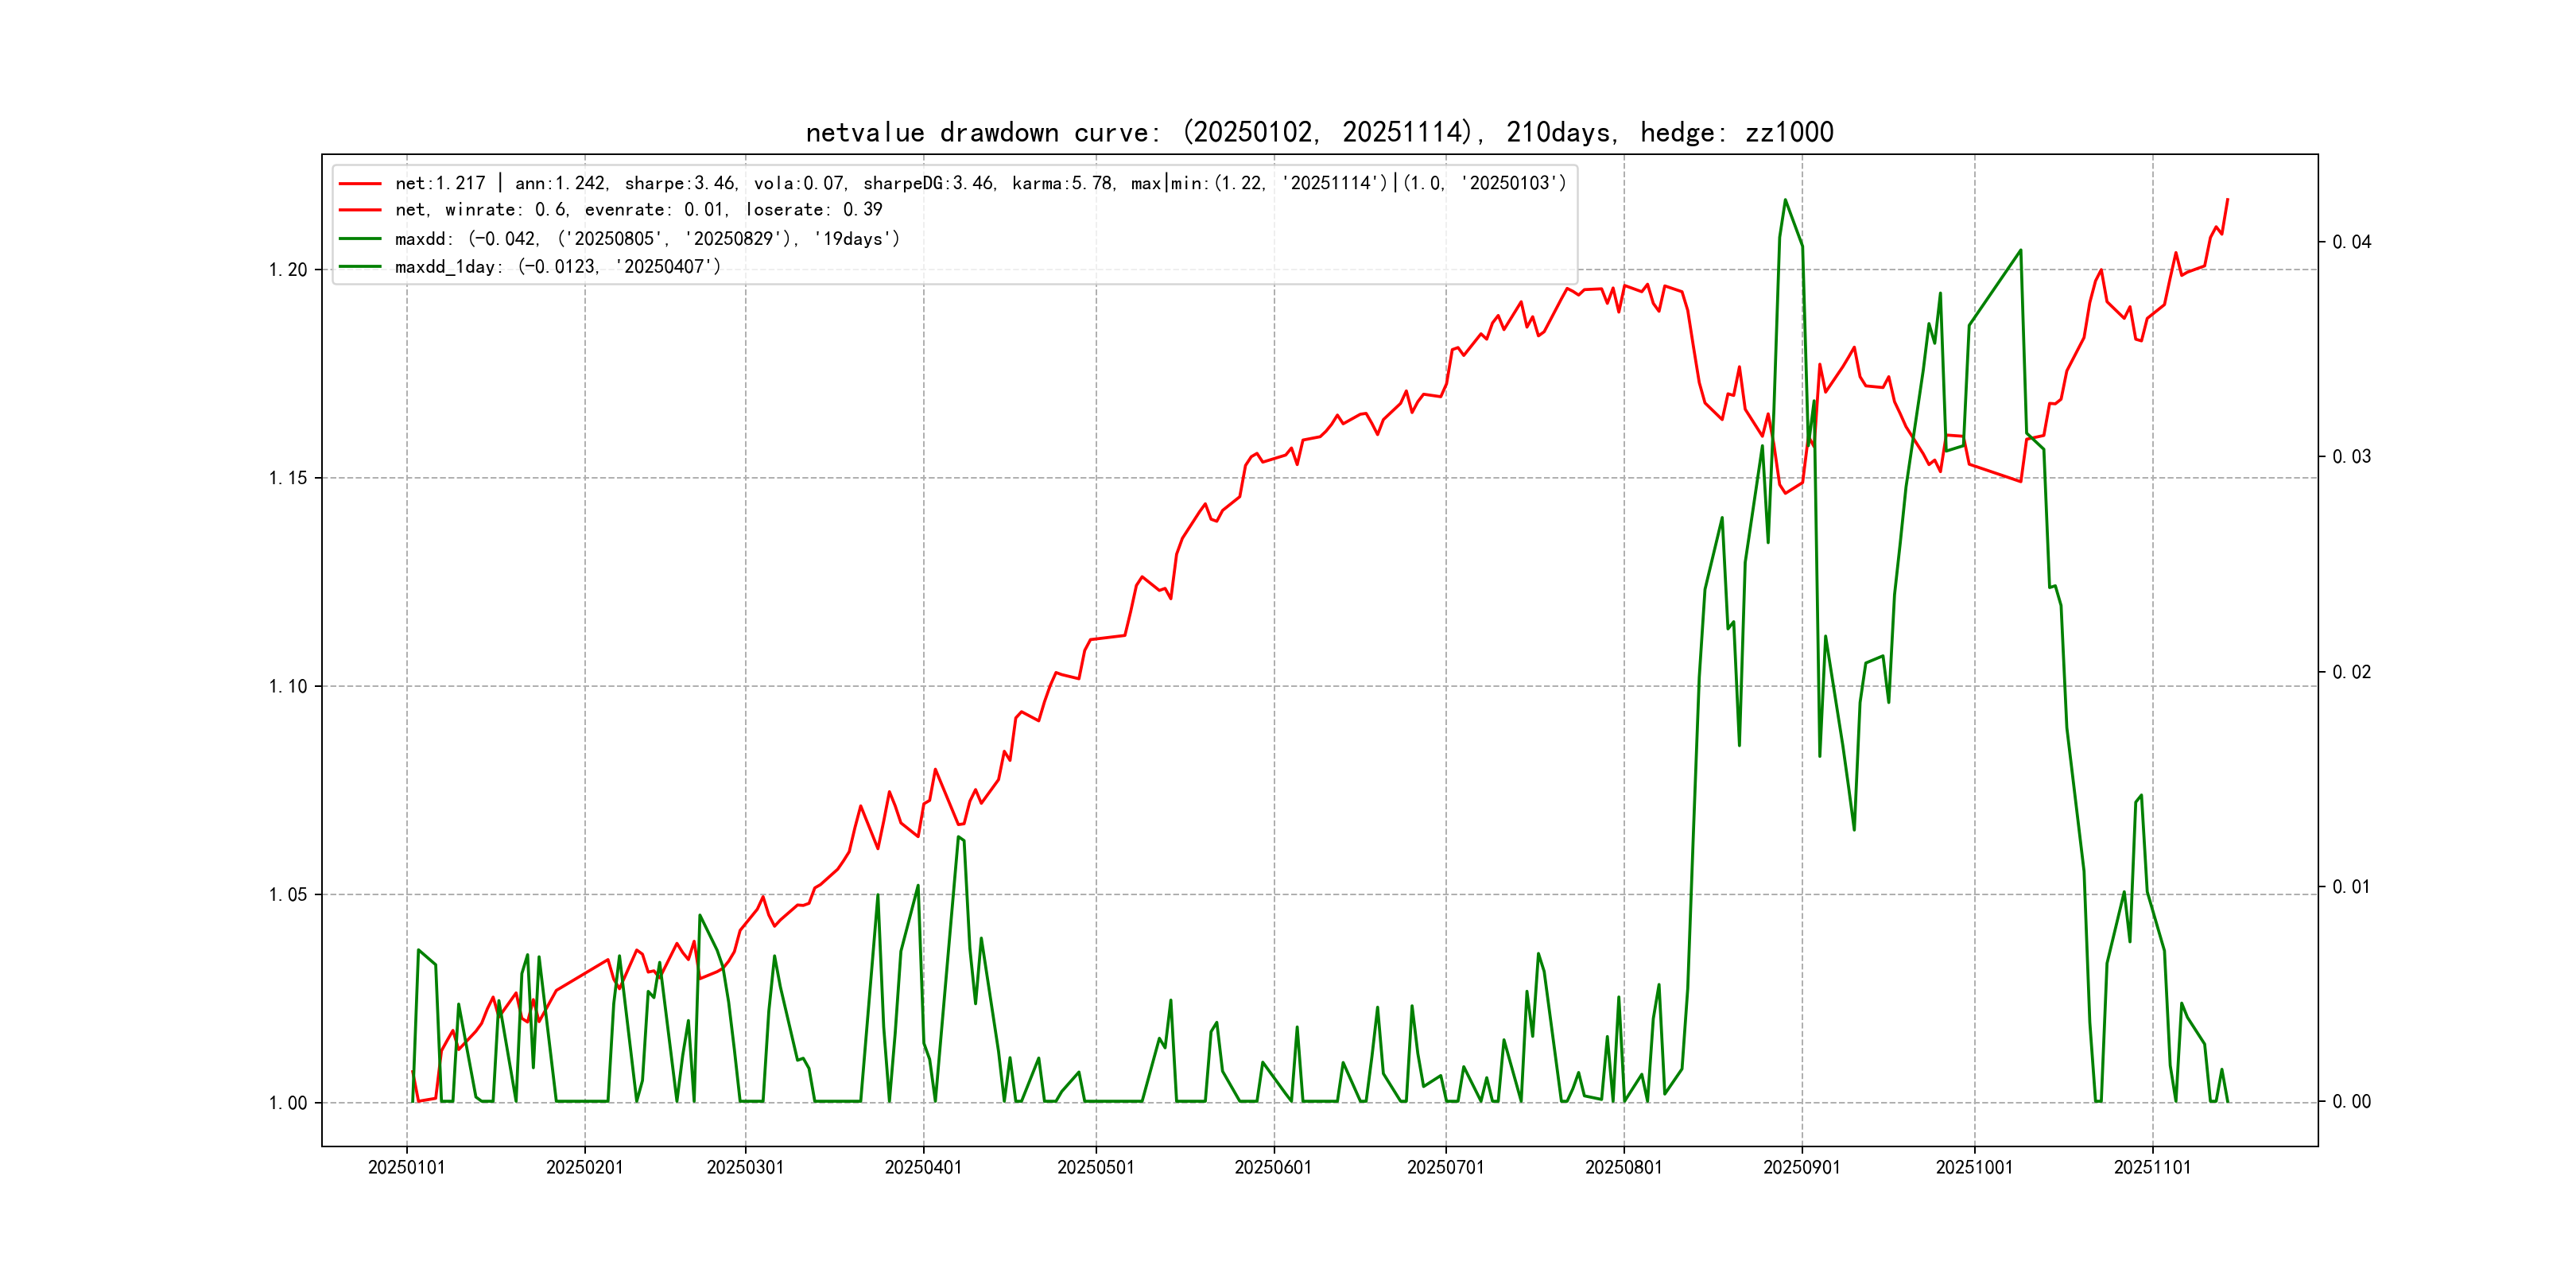Click the 20251101 x-axis date label
The width and height of the screenshot is (2576, 1288).
tap(2152, 1168)
